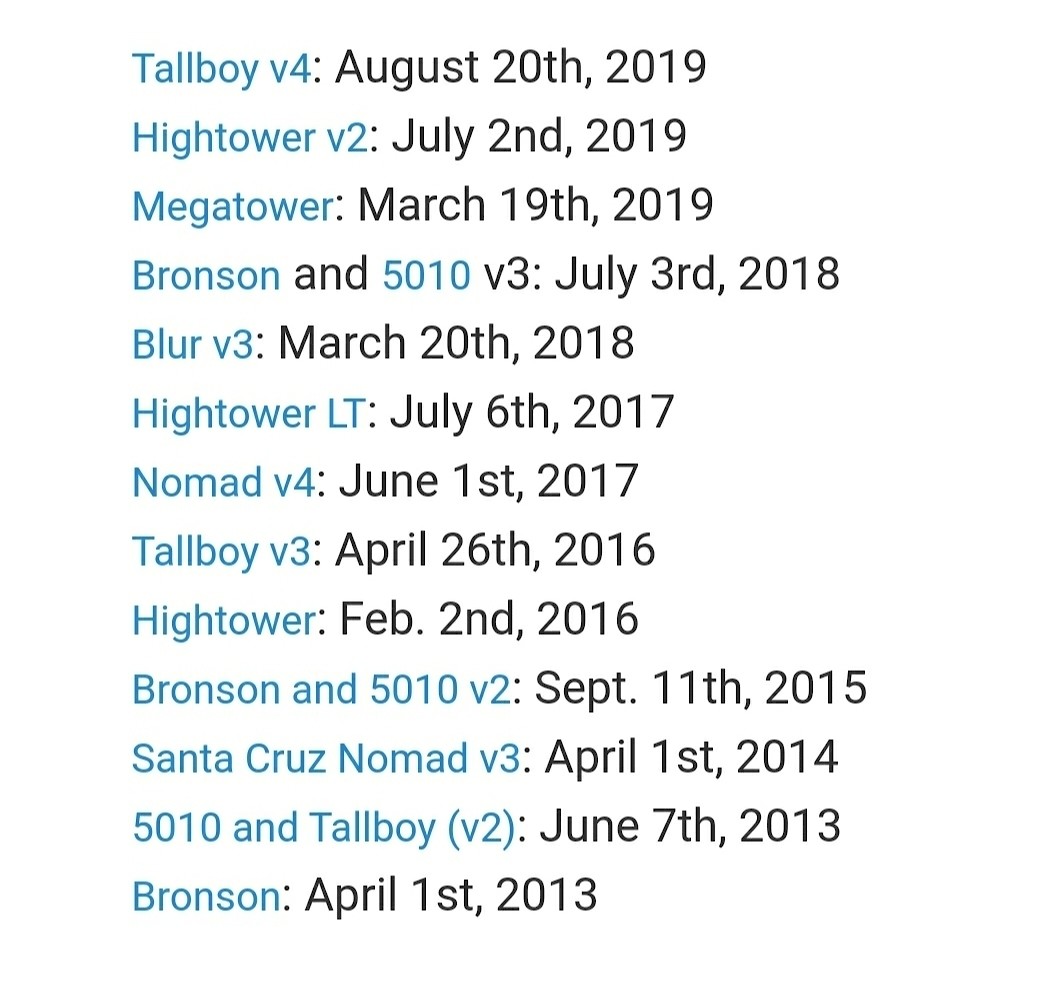Screen dimensions: 1058x981
Task: Click Bronson link dated July 3rd, 2018
Action: coord(206,276)
